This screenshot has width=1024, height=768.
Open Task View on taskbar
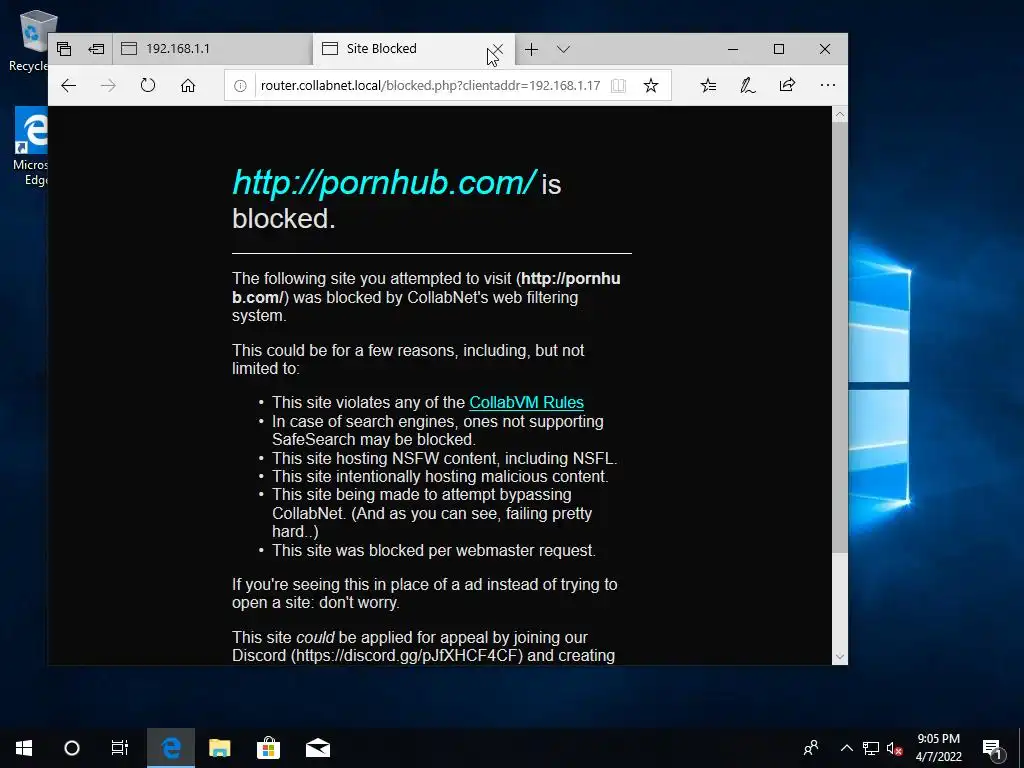(x=120, y=748)
